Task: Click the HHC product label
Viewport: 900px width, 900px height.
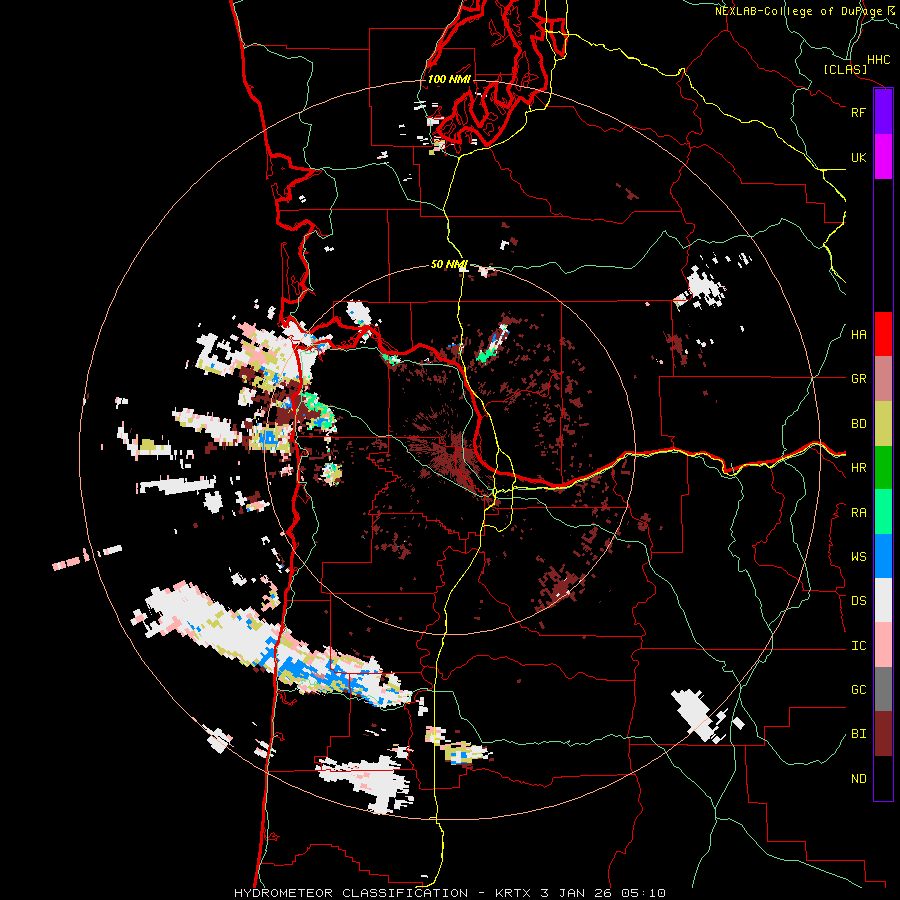Action: pyautogui.click(x=878, y=60)
